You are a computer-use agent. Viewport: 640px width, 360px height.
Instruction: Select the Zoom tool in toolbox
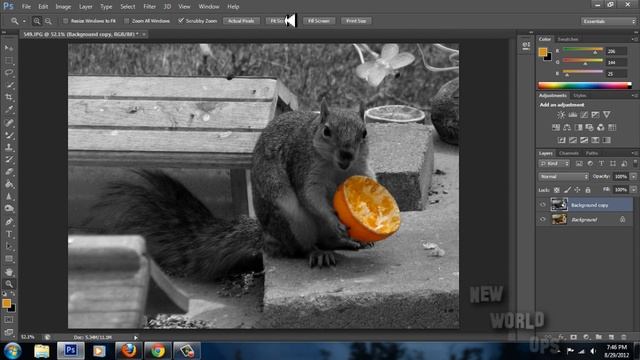(x=9, y=284)
